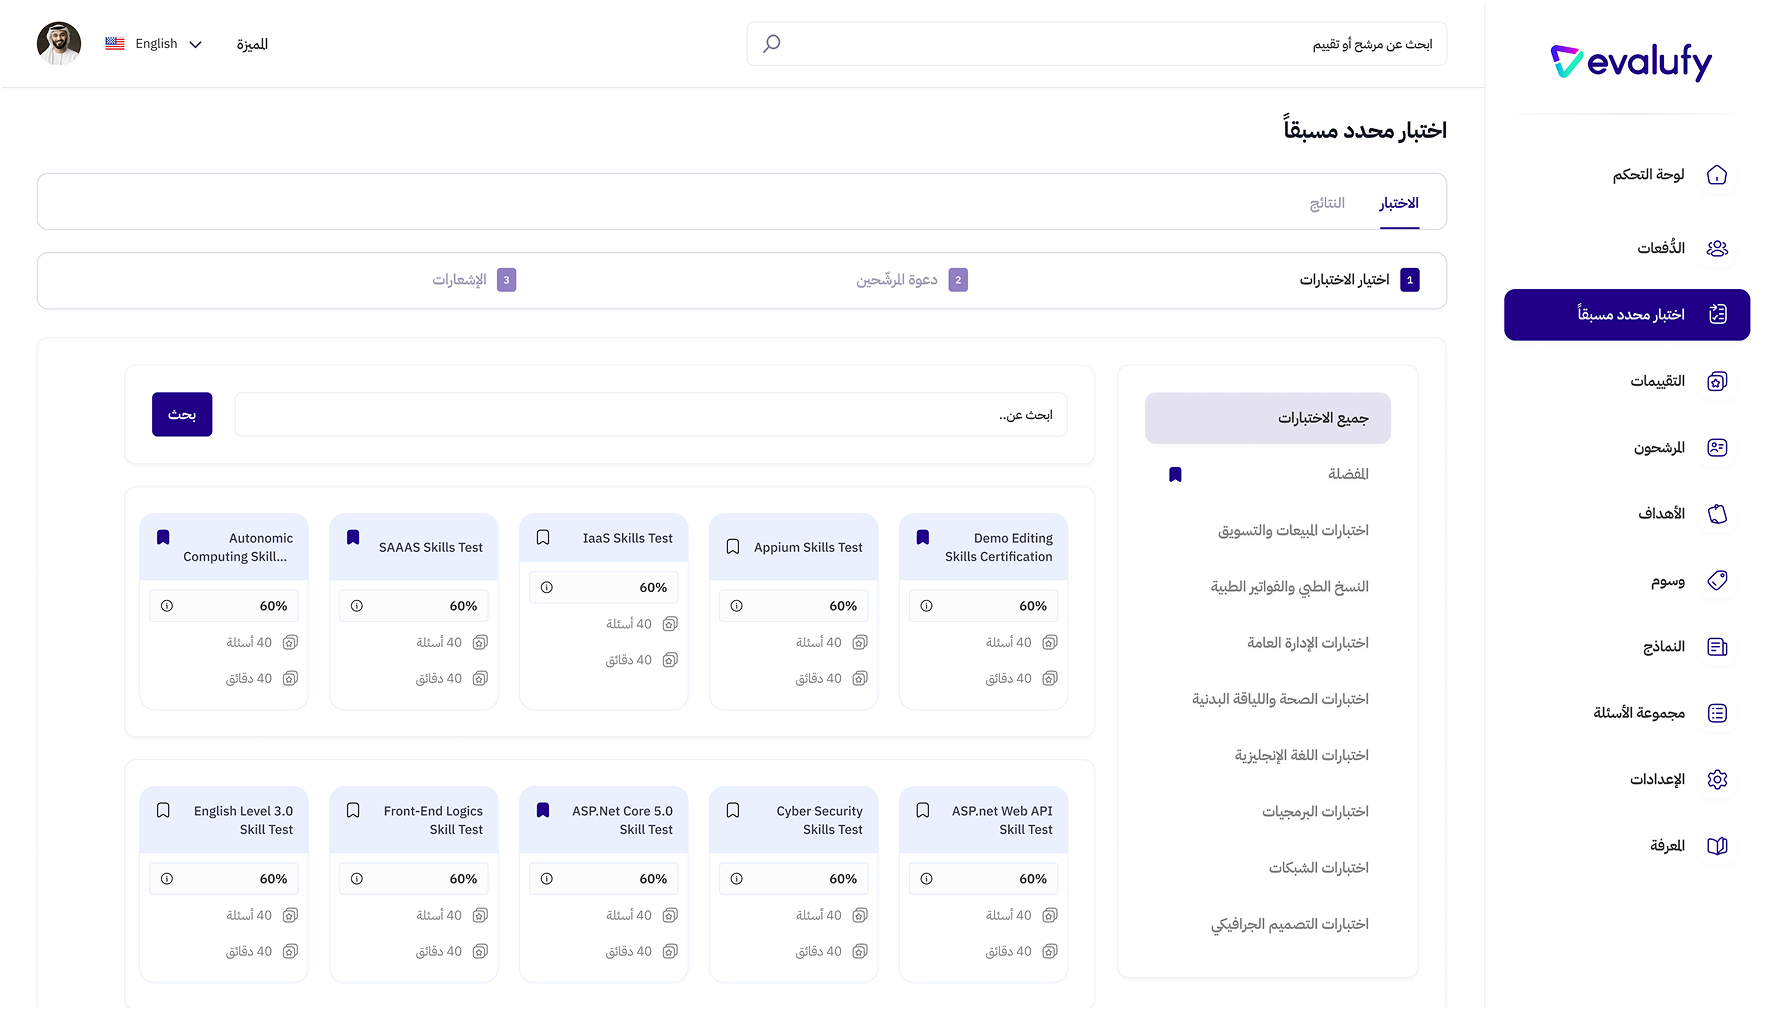Bookmark the IaaS Skills Test card
Image resolution: width=1770 pixels, height=1010 pixels.
click(x=542, y=537)
